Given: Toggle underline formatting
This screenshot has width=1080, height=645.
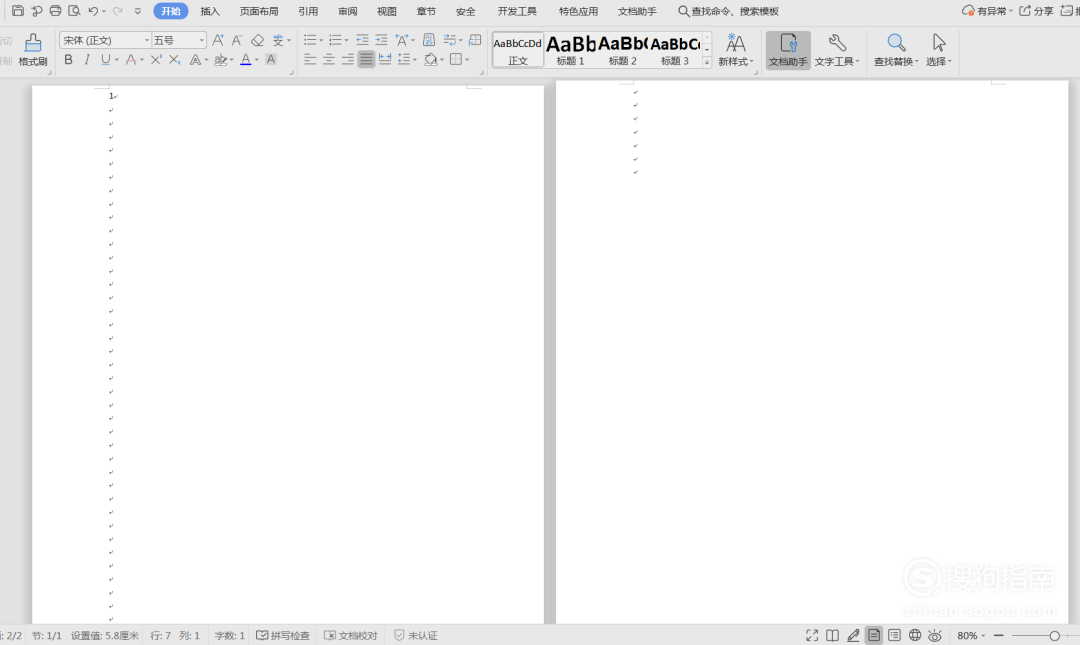Looking at the screenshot, I should tap(105, 60).
